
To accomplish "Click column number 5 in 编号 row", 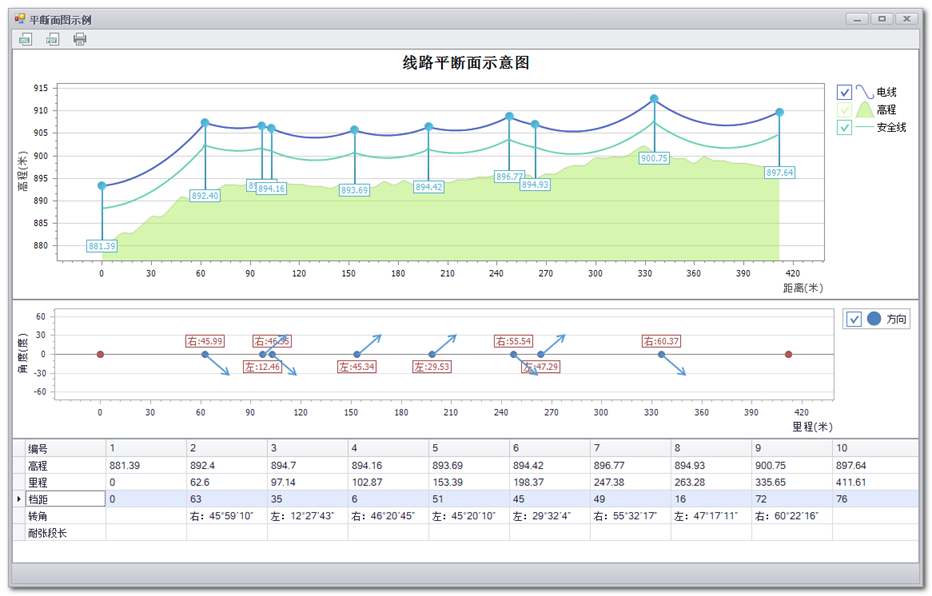I will tap(470, 449).
